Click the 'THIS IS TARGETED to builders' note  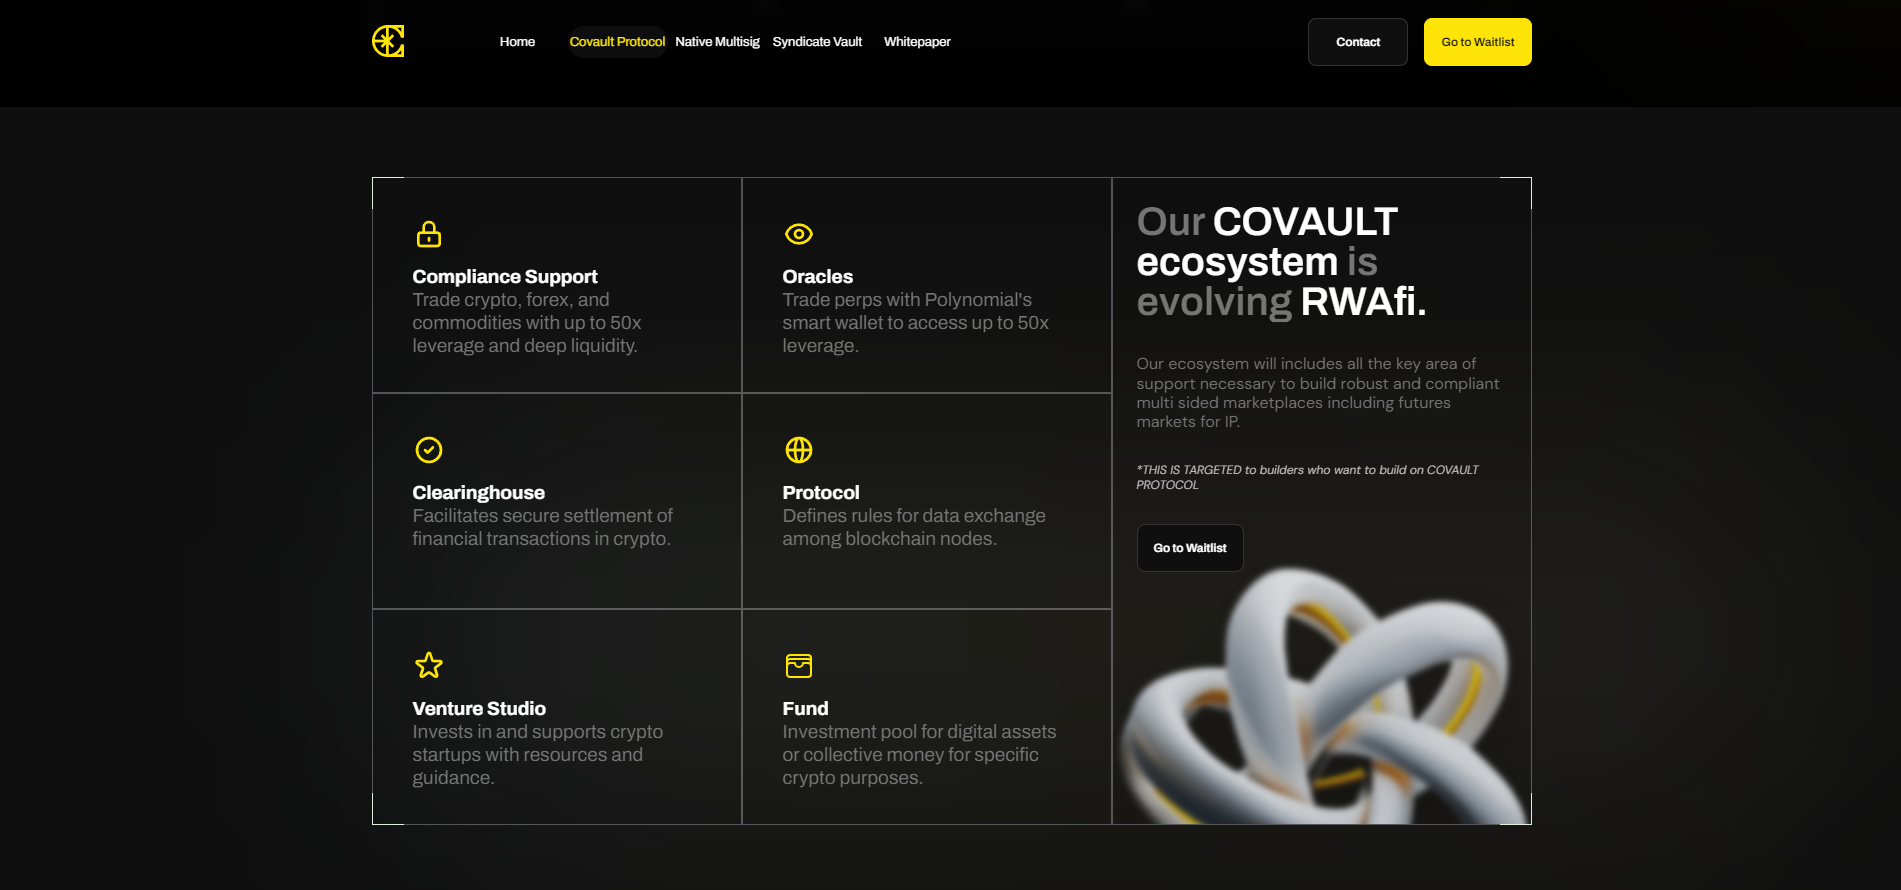click(1307, 477)
